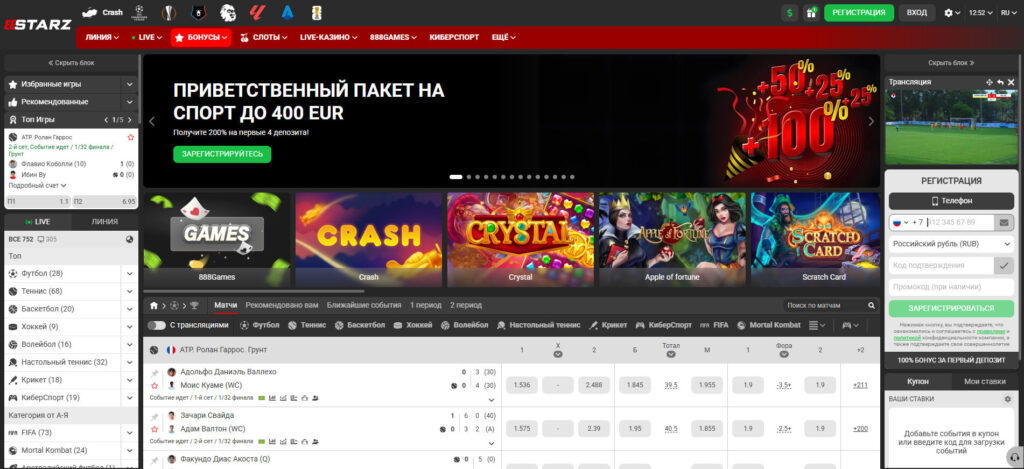The image size is (1024, 469).
Task: Open the golden trophy league icon
Action: (x=317, y=12)
